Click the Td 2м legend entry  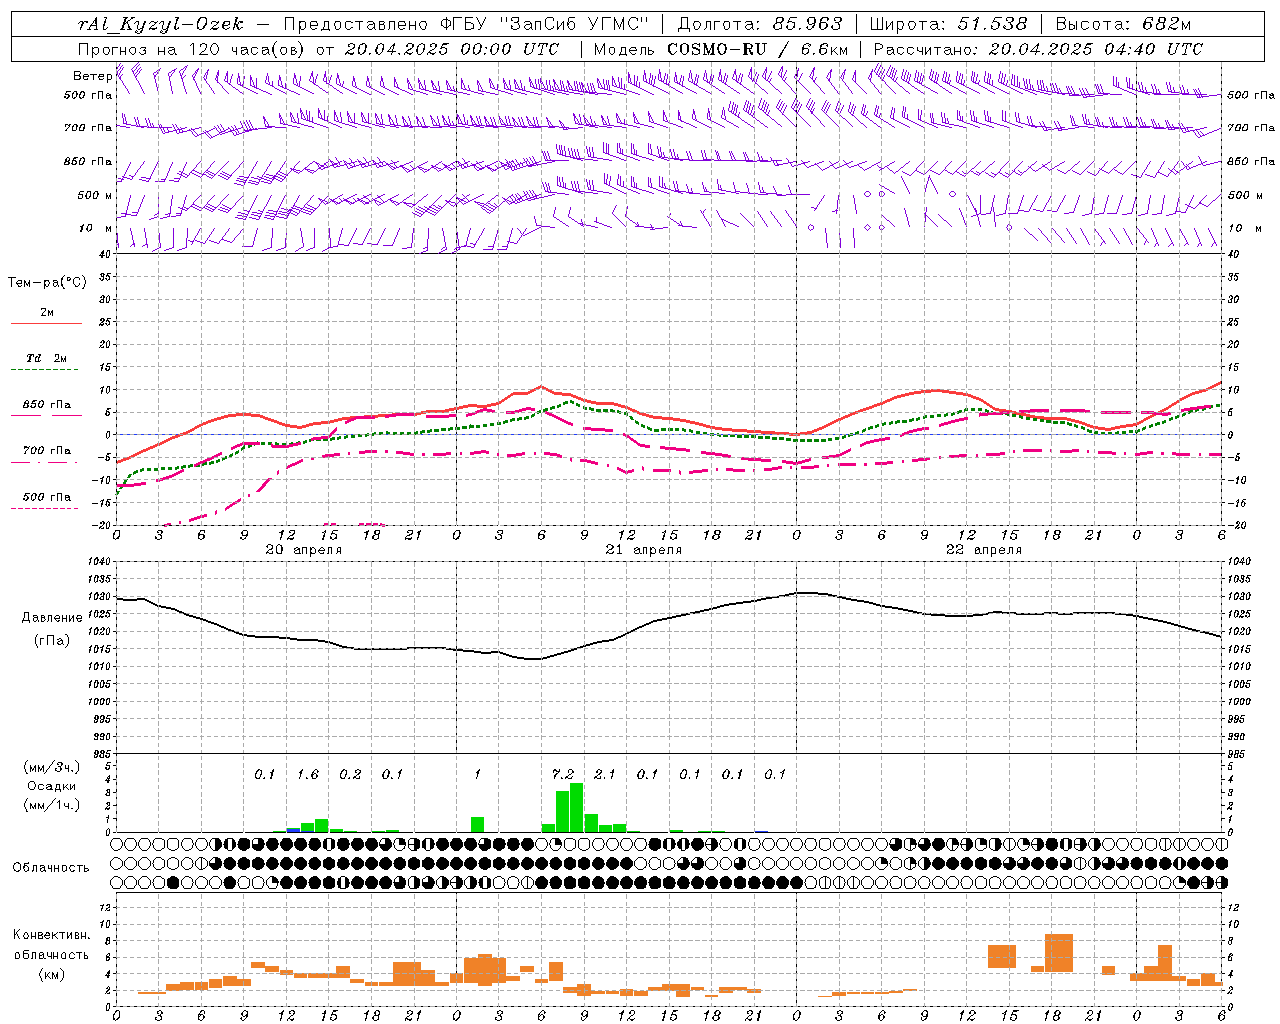click(46, 358)
